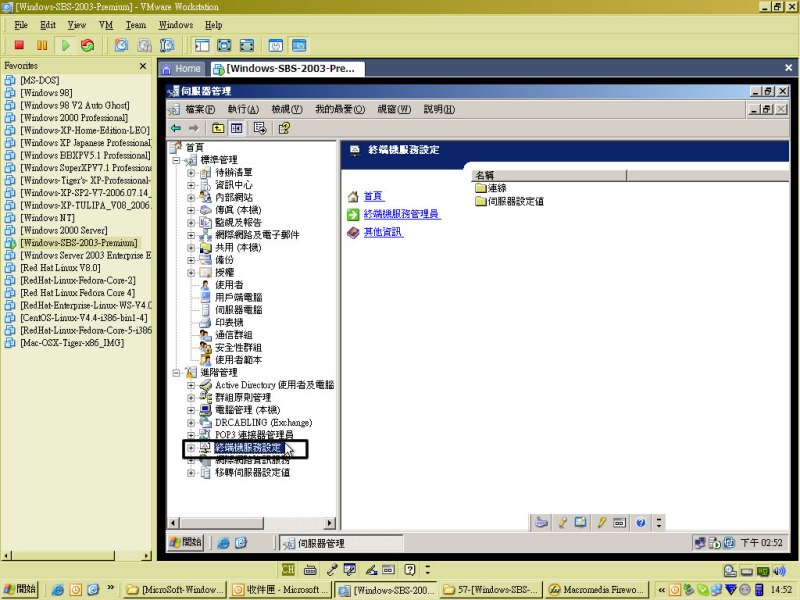Switch to the Home tab
This screenshot has height=600, width=800.
point(181,68)
